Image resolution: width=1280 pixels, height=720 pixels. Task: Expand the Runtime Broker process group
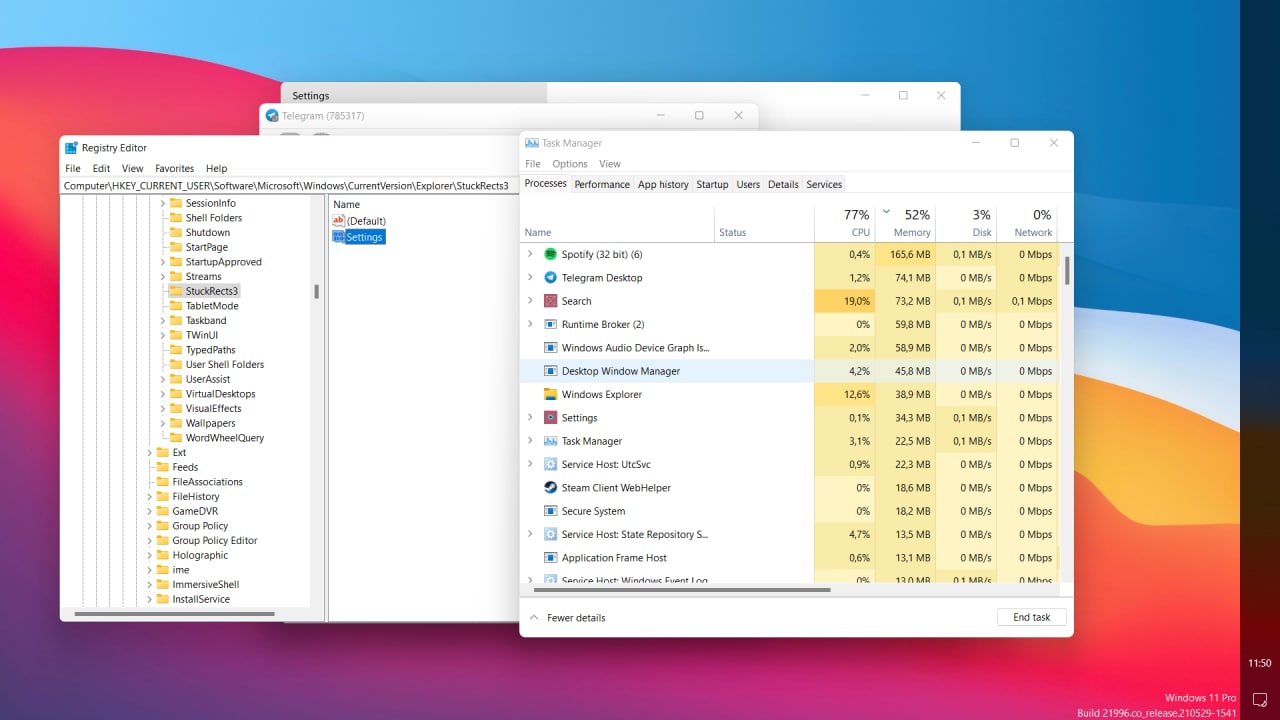(x=530, y=324)
